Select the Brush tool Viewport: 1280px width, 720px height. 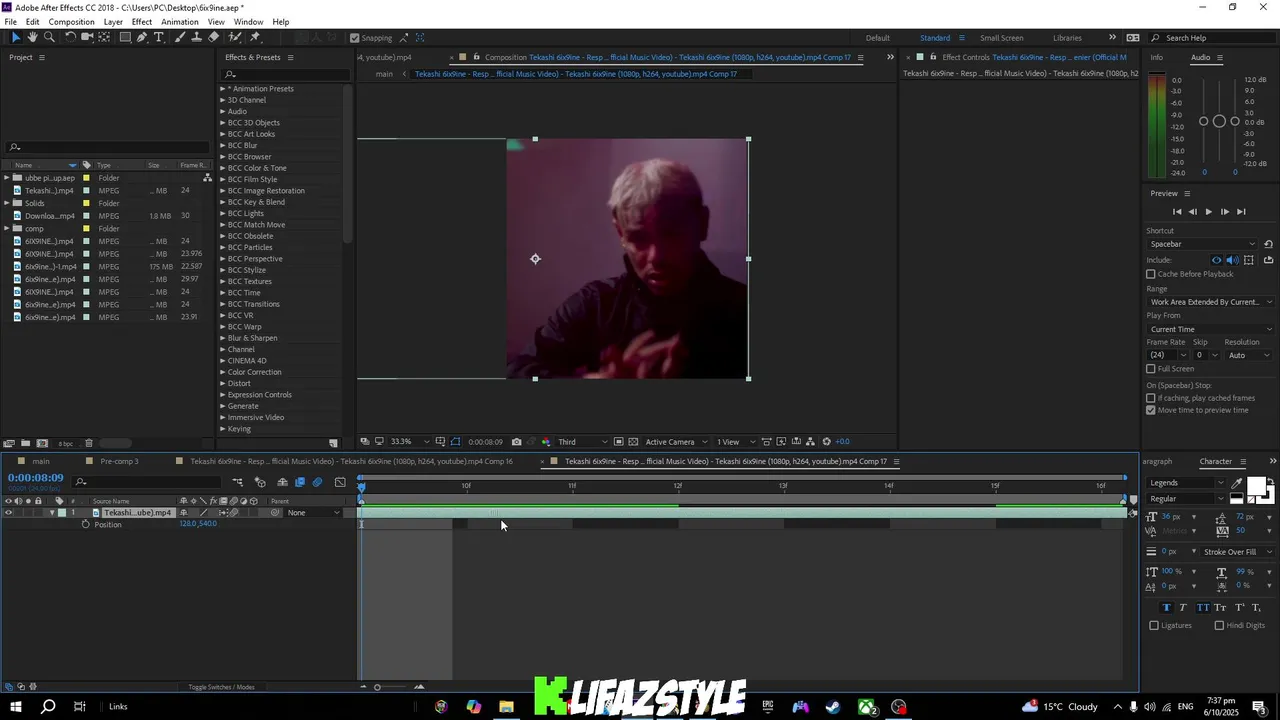pos(180,37)
